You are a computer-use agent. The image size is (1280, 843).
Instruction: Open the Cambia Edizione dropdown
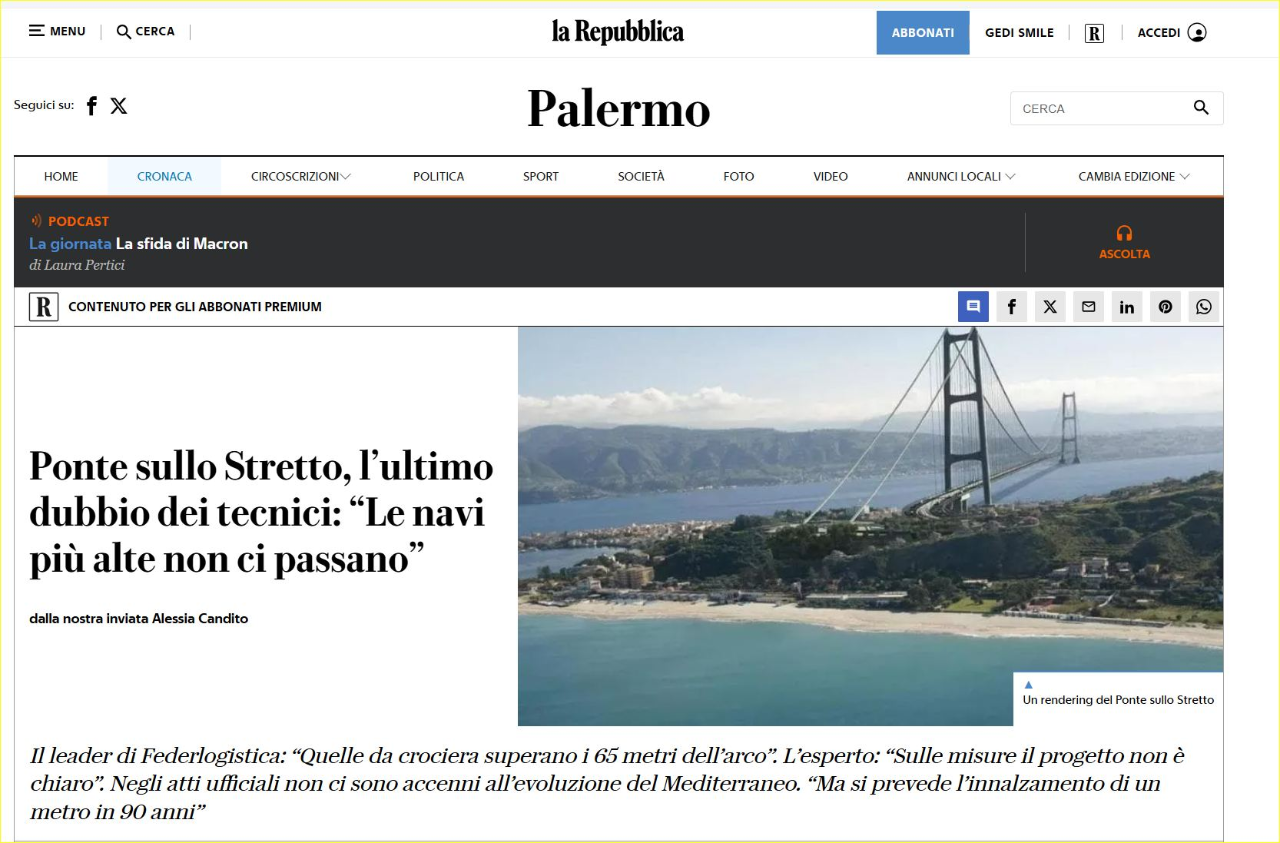click(x=1134, y=176)
